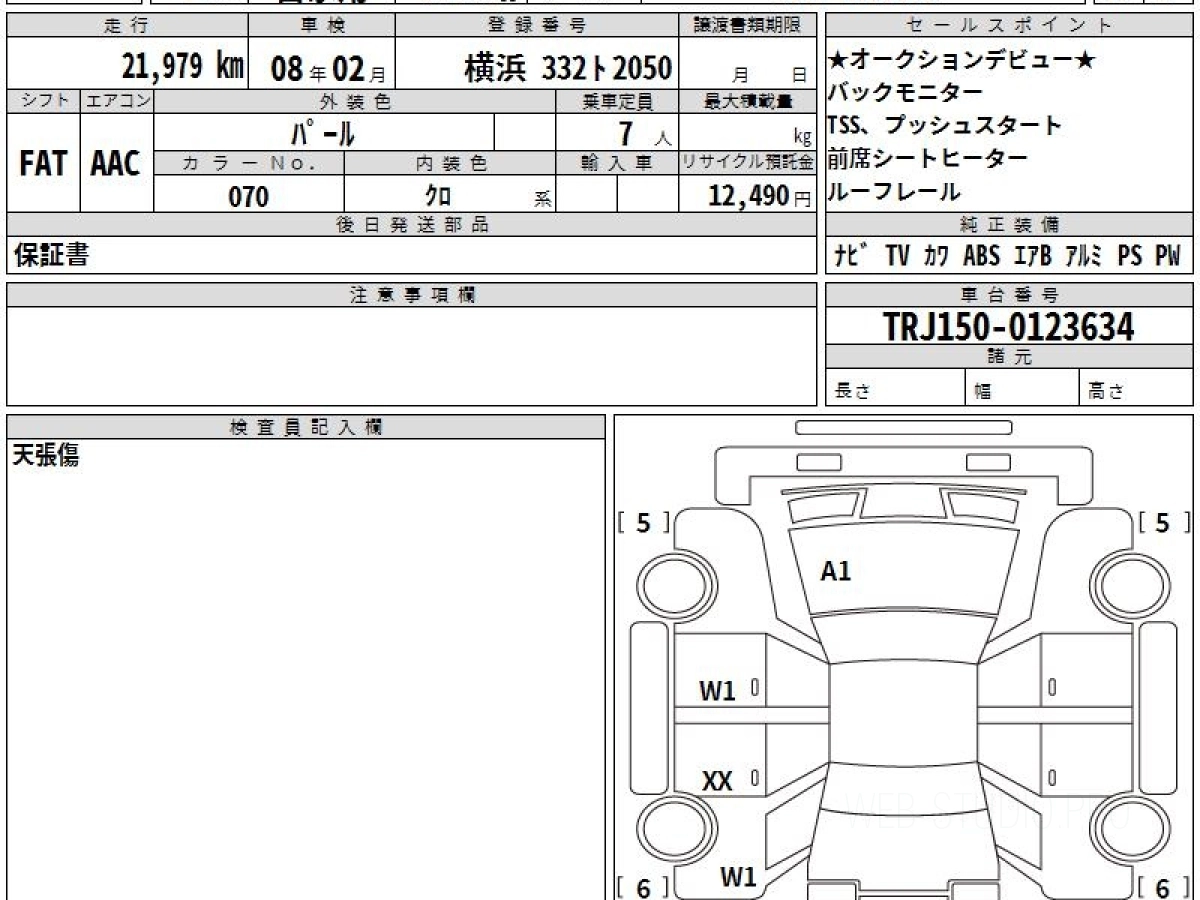Screen dimensions: 1200x900
Task: Select the PW equipment item
Action: (1168, 257)
